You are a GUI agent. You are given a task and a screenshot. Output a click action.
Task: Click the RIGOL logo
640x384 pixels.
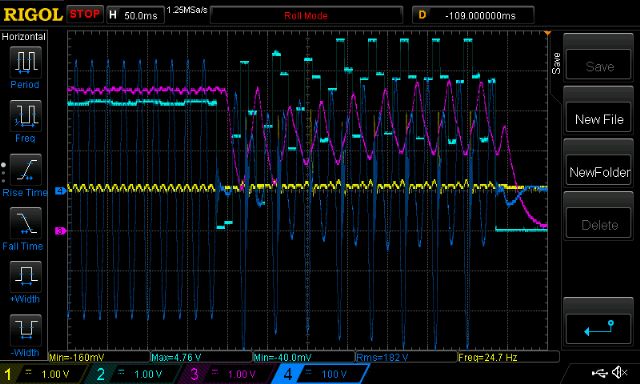pyautogui.click(x=33, y=15)
